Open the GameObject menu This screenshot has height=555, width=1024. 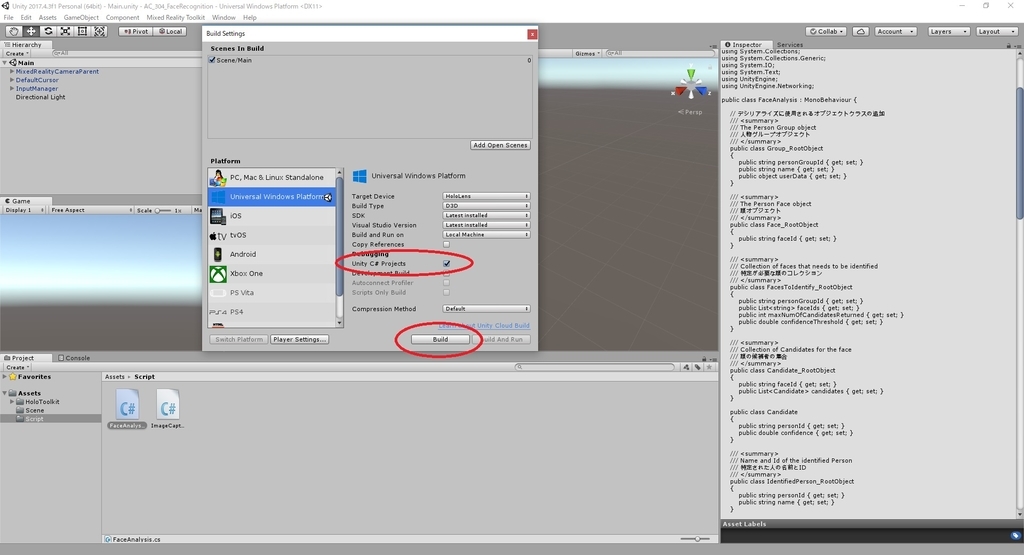pos(80,18)
